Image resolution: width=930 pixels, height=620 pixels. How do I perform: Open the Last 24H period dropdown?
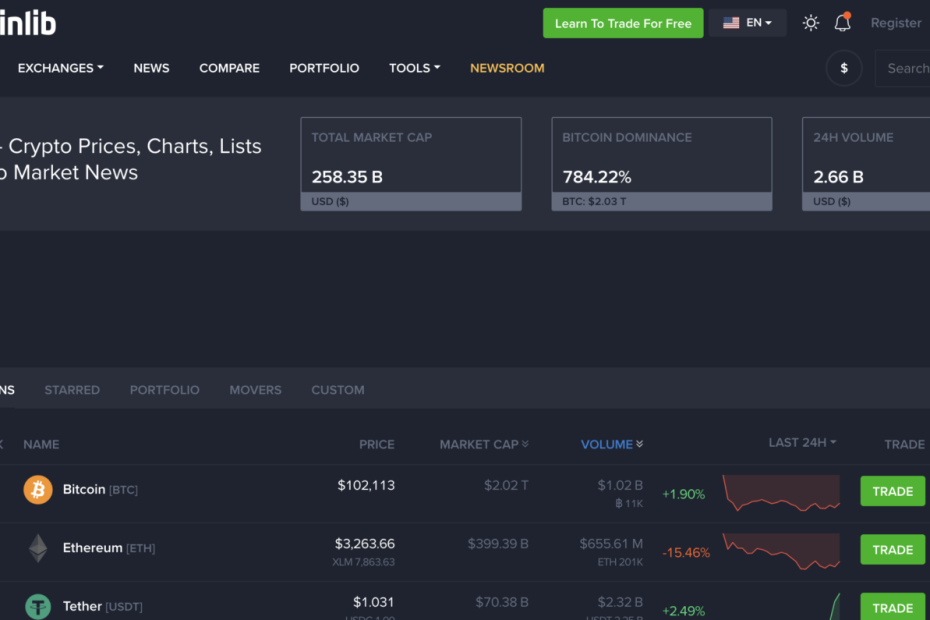pos(802,443)
